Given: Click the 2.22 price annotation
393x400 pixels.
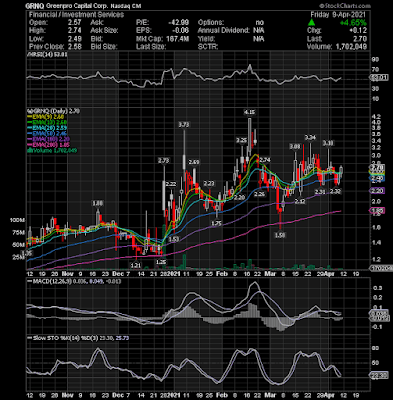Looking at the screenshot, I should click(171, 184).
